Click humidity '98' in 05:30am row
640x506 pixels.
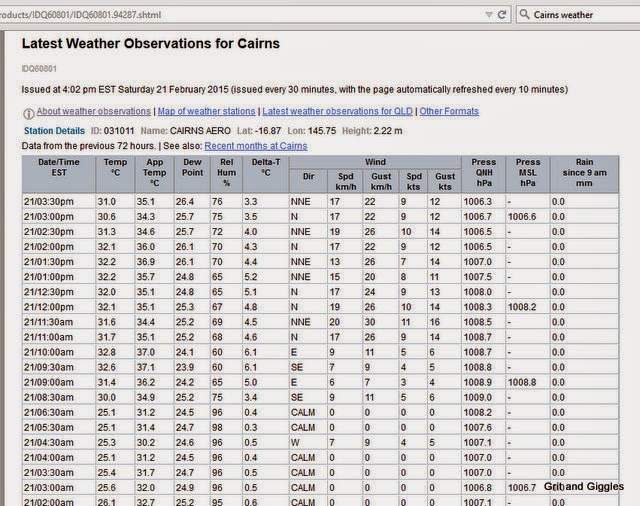tap(217, 428)
